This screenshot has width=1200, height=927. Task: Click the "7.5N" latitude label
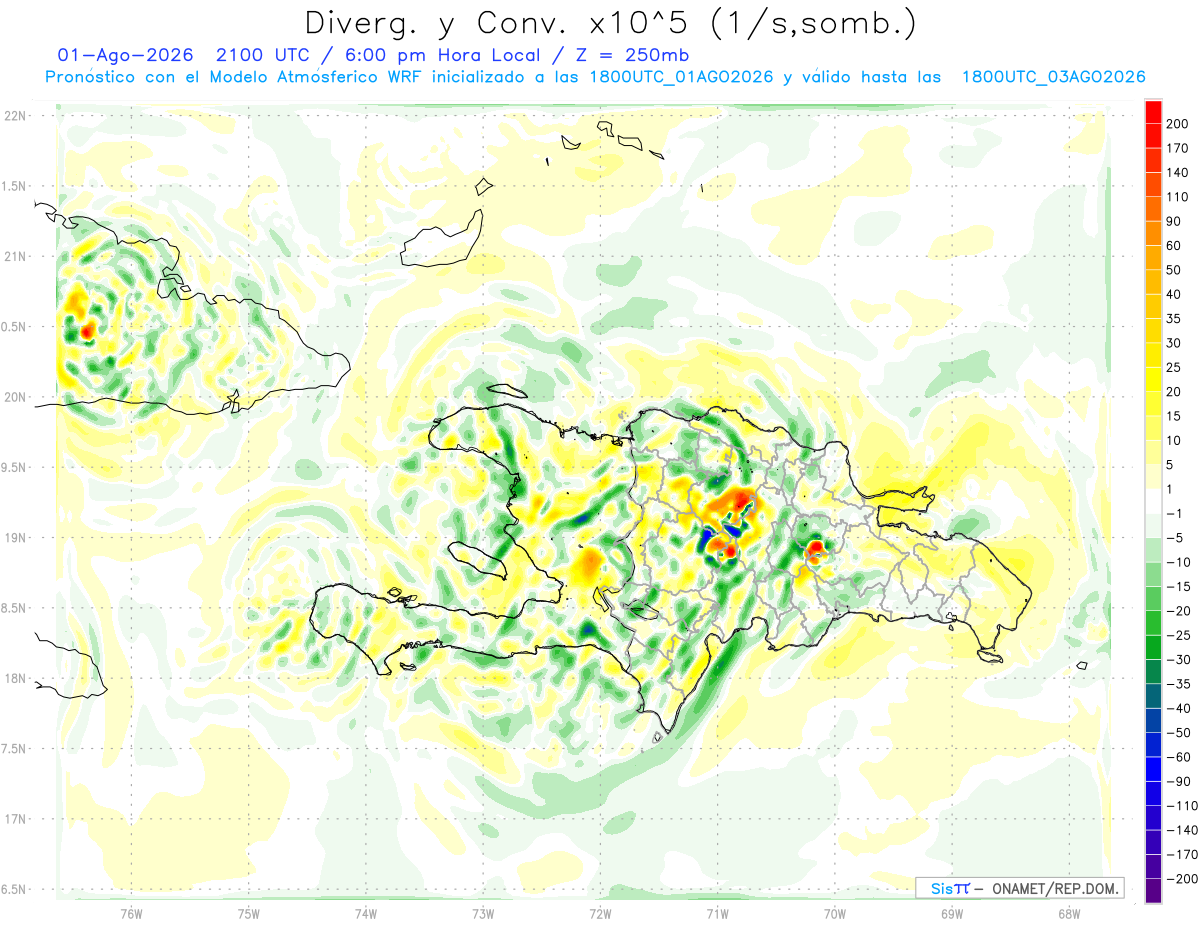click(15, 749)
